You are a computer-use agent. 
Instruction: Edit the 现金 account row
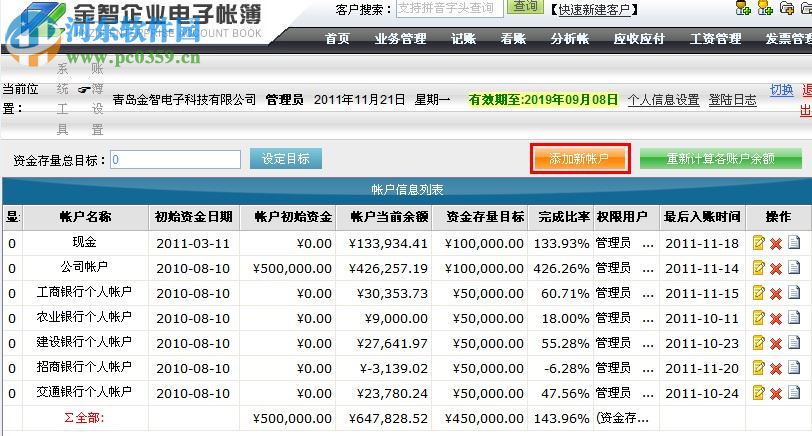759,243
